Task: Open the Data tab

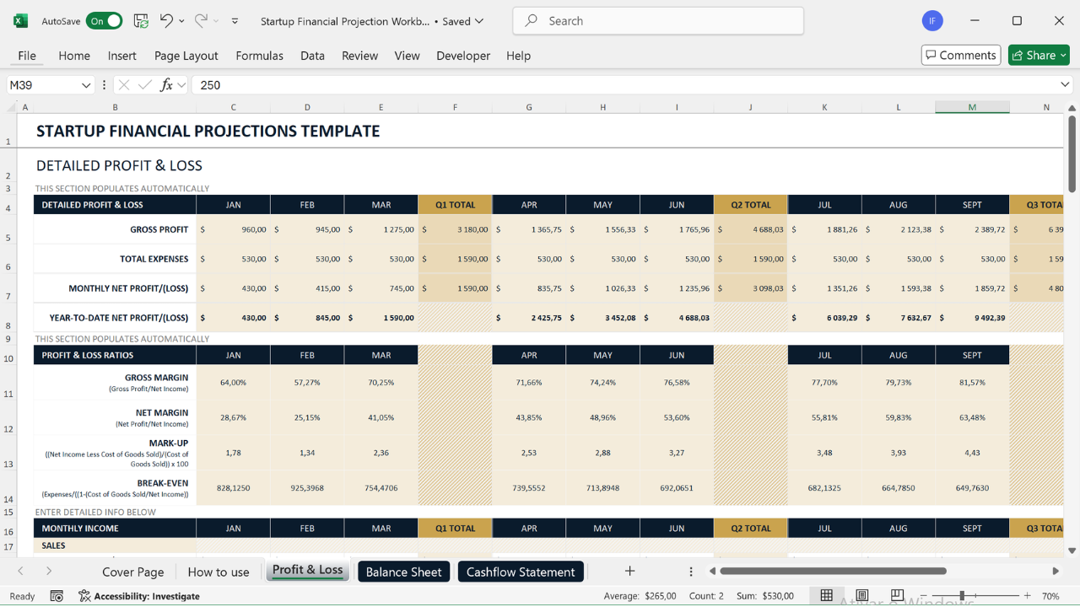Action: [x=312, y=56]
